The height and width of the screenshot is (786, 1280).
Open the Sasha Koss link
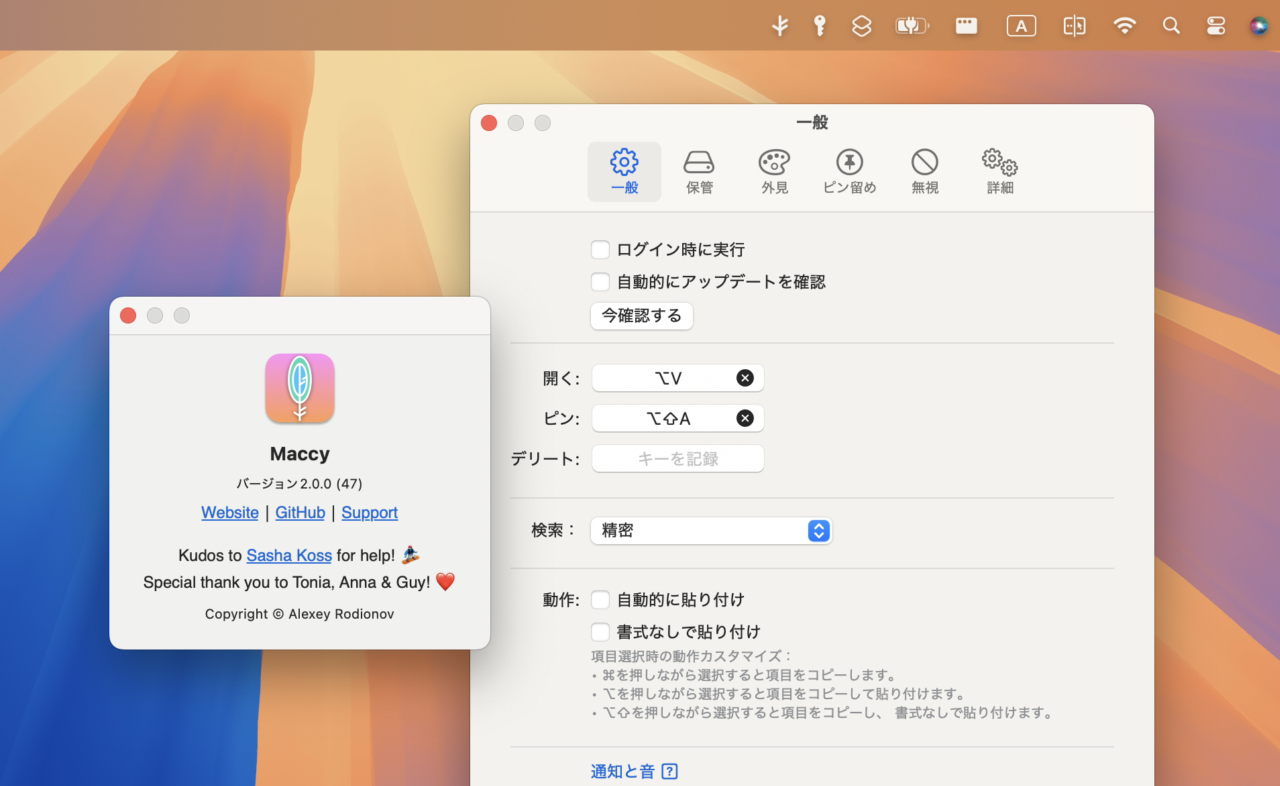coord(289,555)
